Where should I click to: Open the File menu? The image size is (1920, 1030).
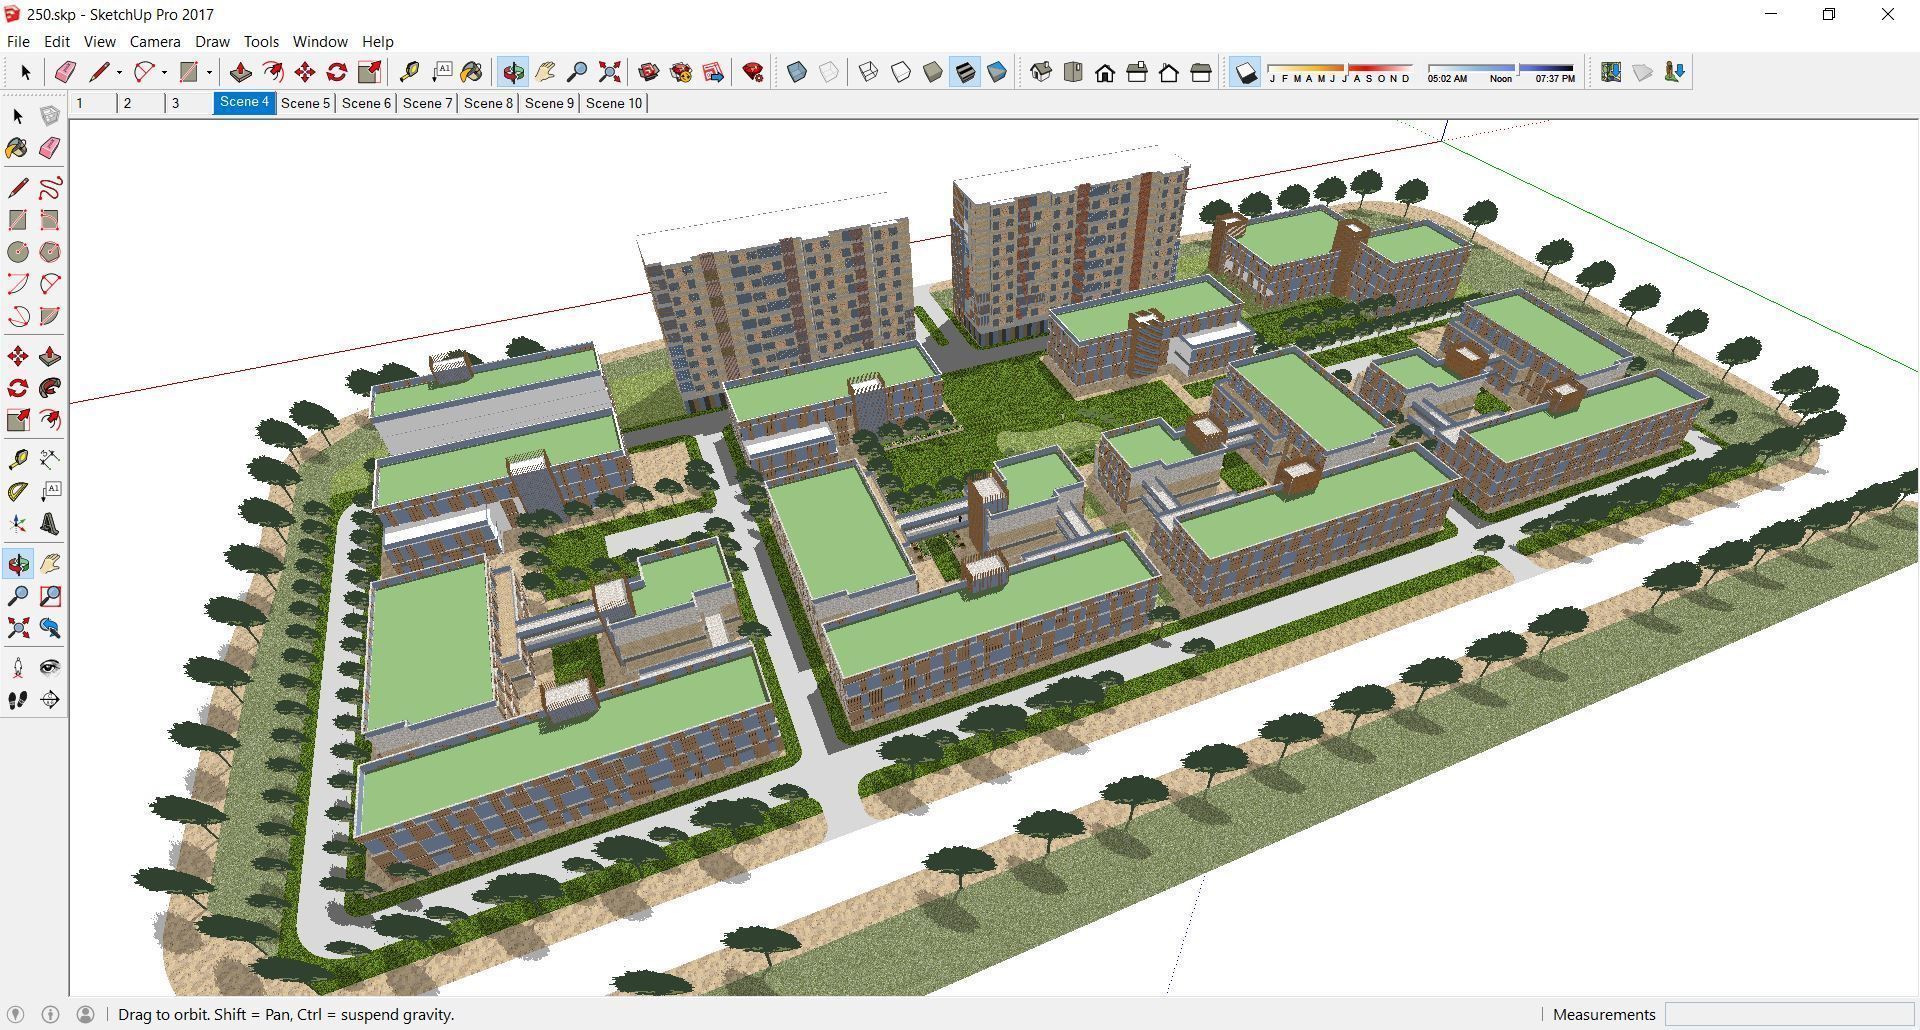18,42
